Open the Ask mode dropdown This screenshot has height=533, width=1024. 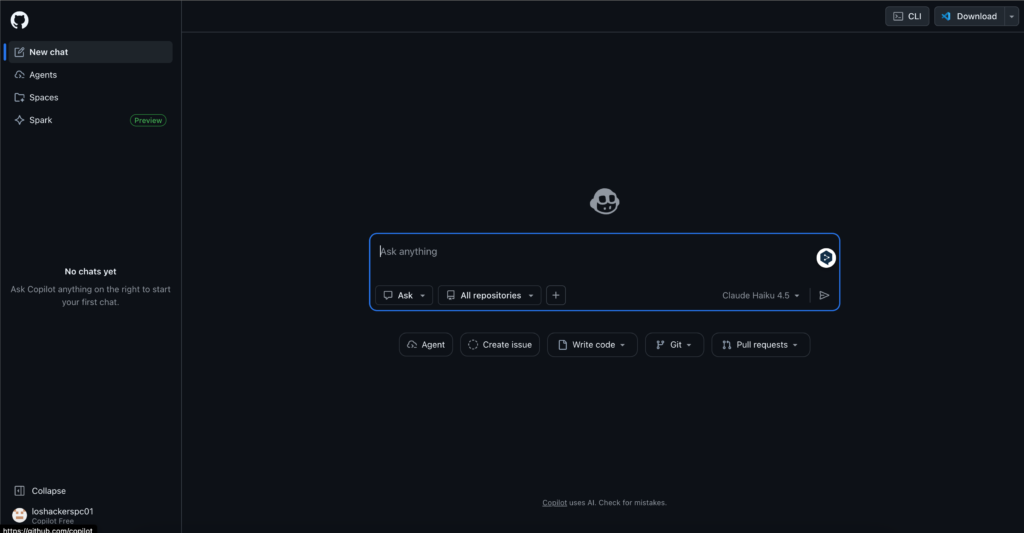[x=404, y=295]
